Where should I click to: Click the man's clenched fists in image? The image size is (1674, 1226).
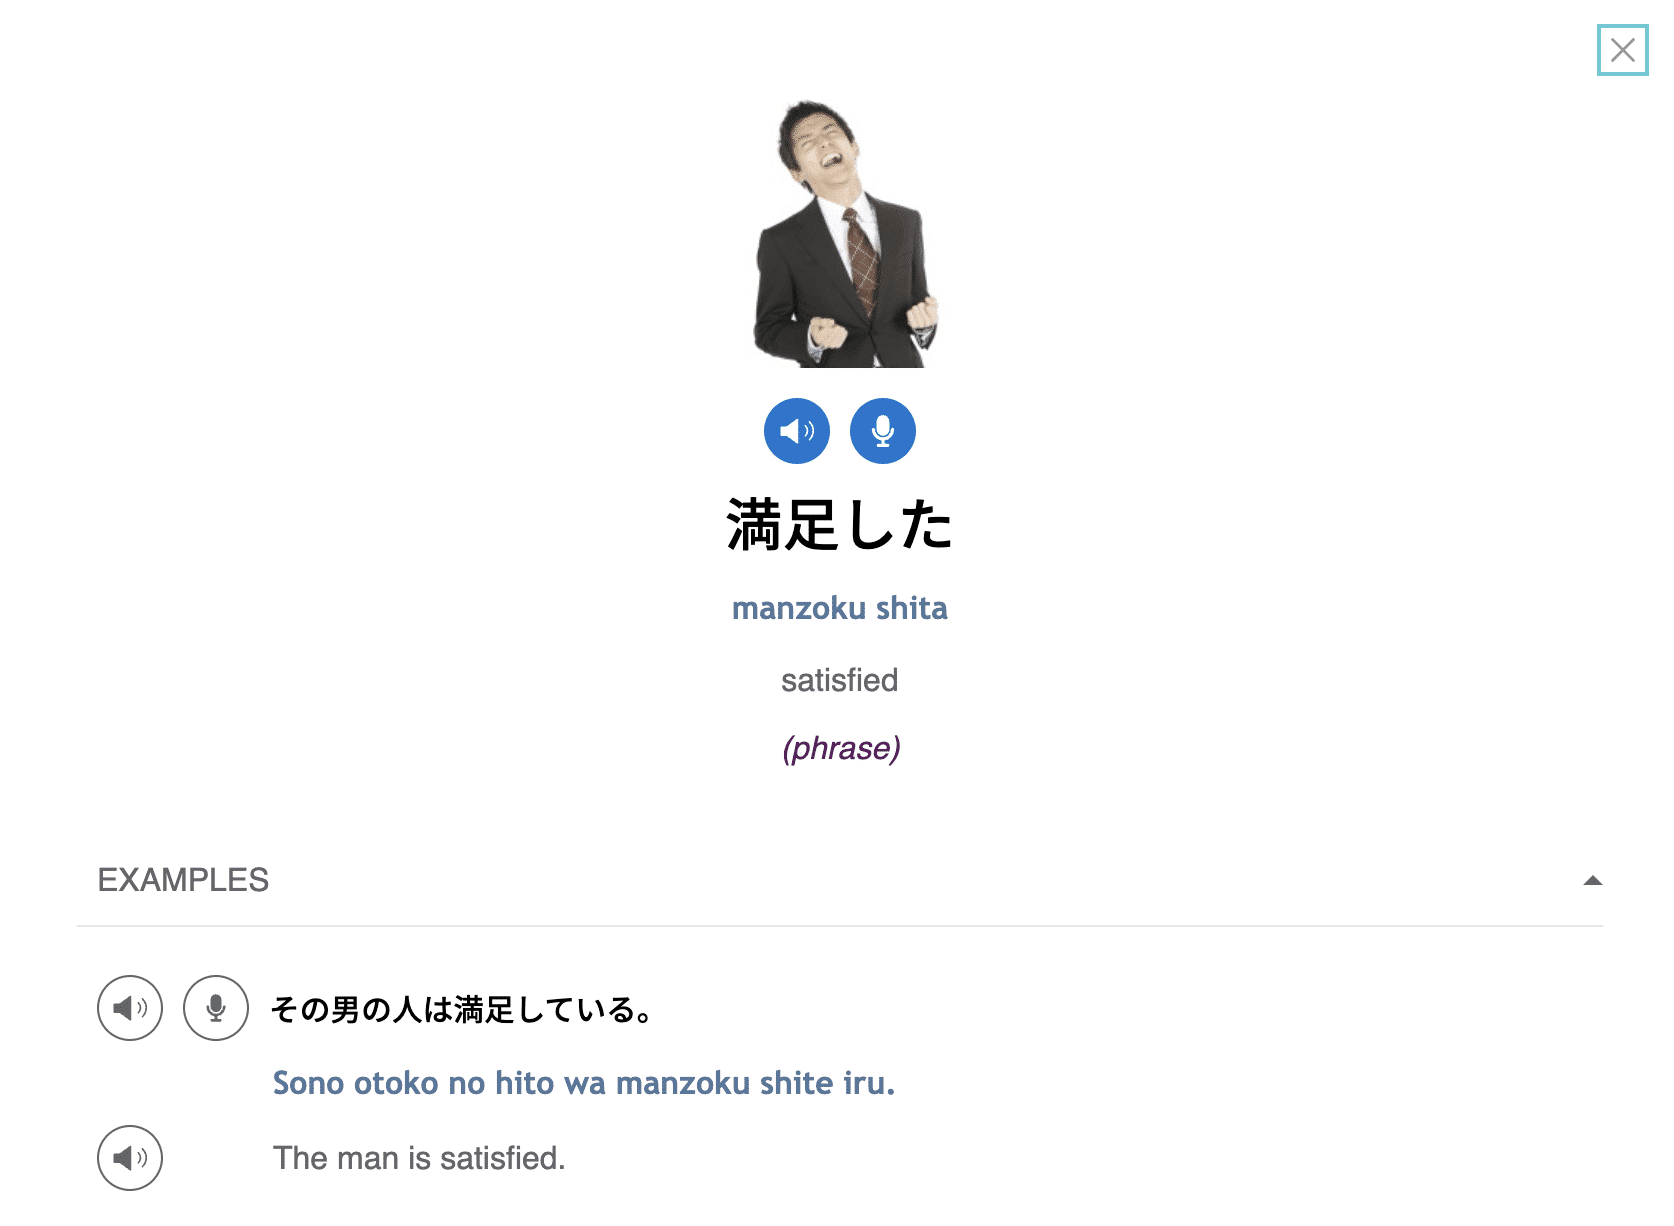[x=873, y=324]
